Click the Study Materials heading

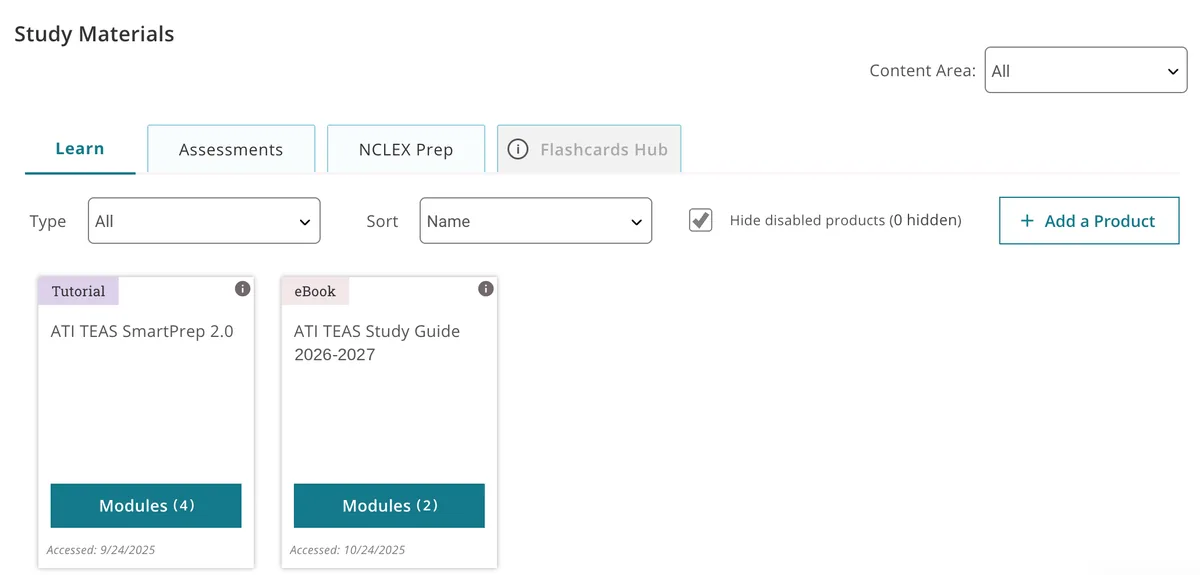pyautogui.click(x=94, y=34)
